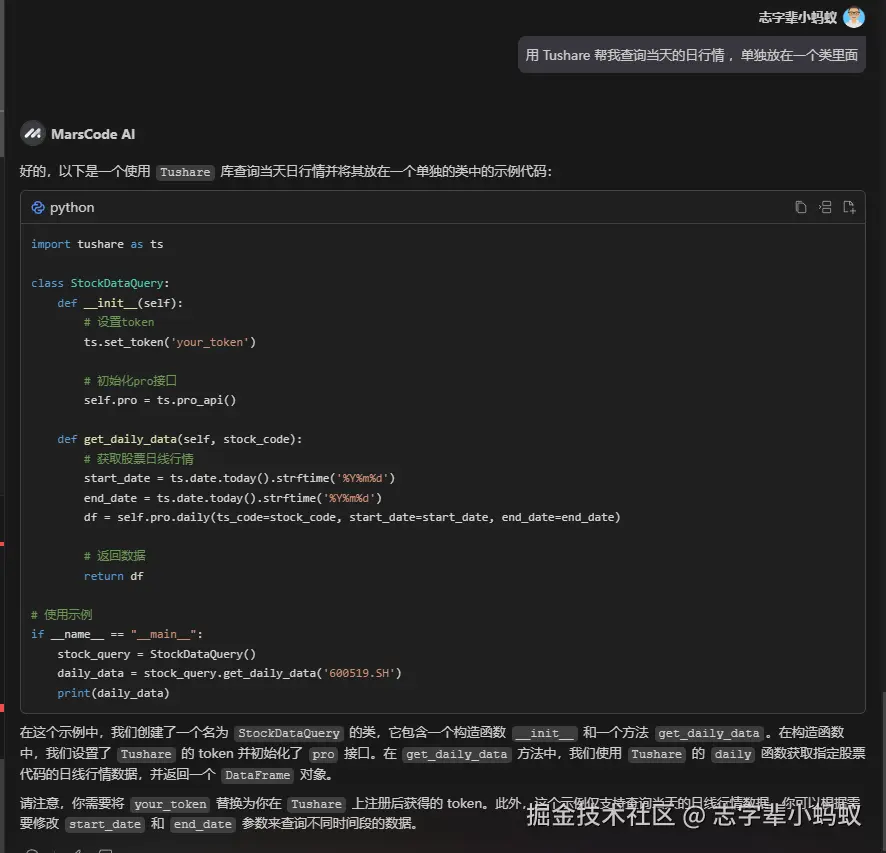Click Tushare chip before '上注册后获得的'
This screenshot has width=886, height=853.
[x=316, y=804]
